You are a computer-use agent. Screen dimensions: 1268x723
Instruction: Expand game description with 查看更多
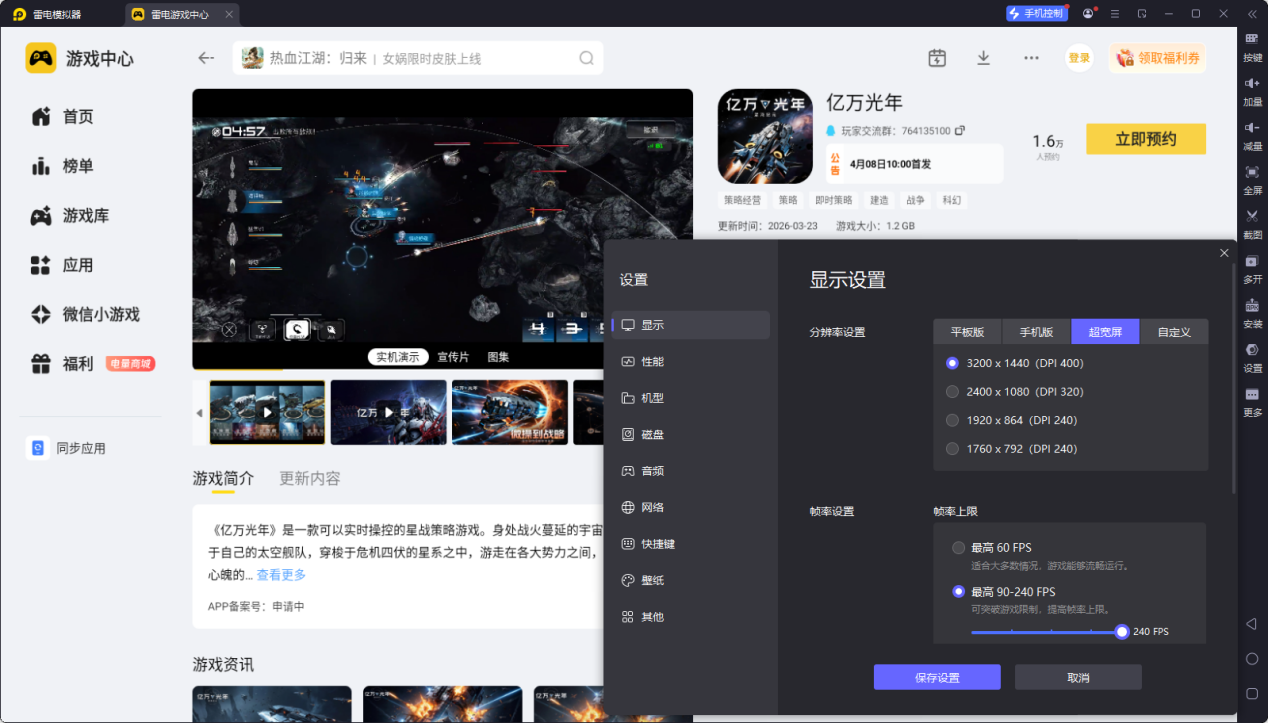tap(281, 575)
